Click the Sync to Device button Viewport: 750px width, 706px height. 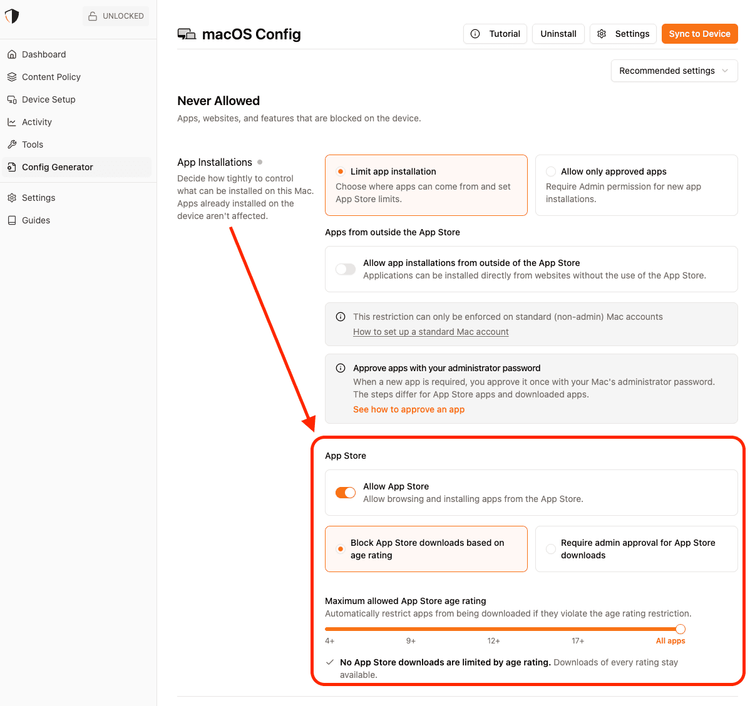pyautogui.click(x=699, y=34)
